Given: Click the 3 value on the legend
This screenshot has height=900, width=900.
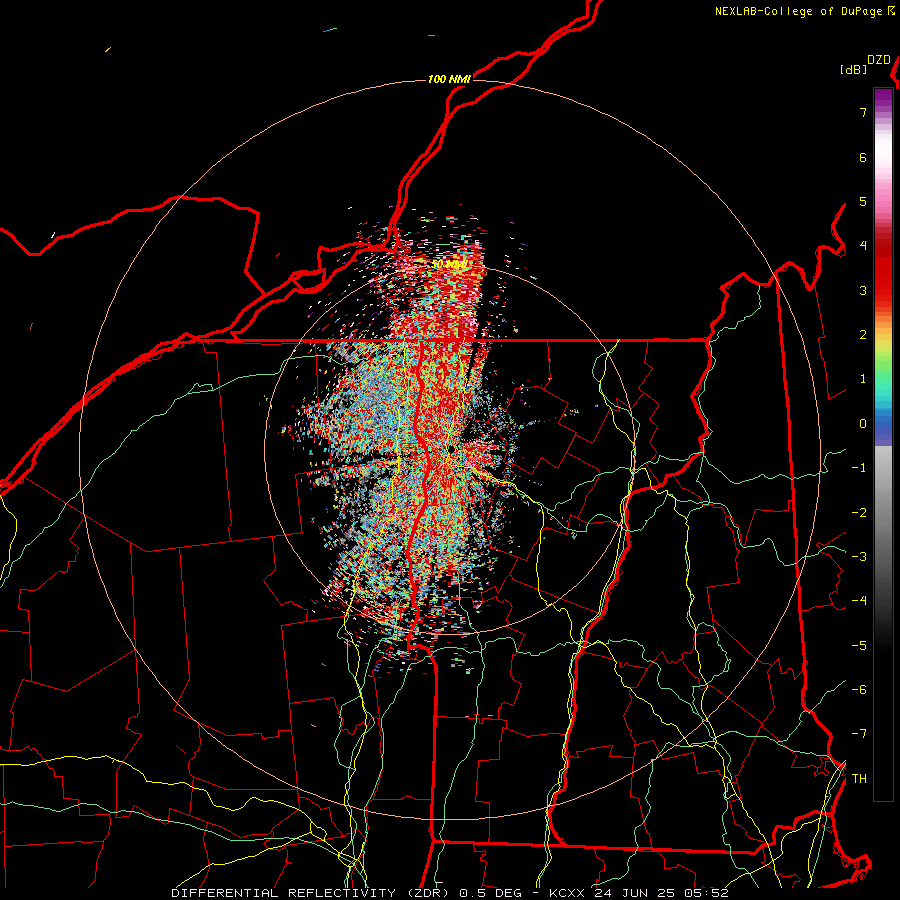Looking at the screenshot, I should pyautogui.click(x=863, y=290).
